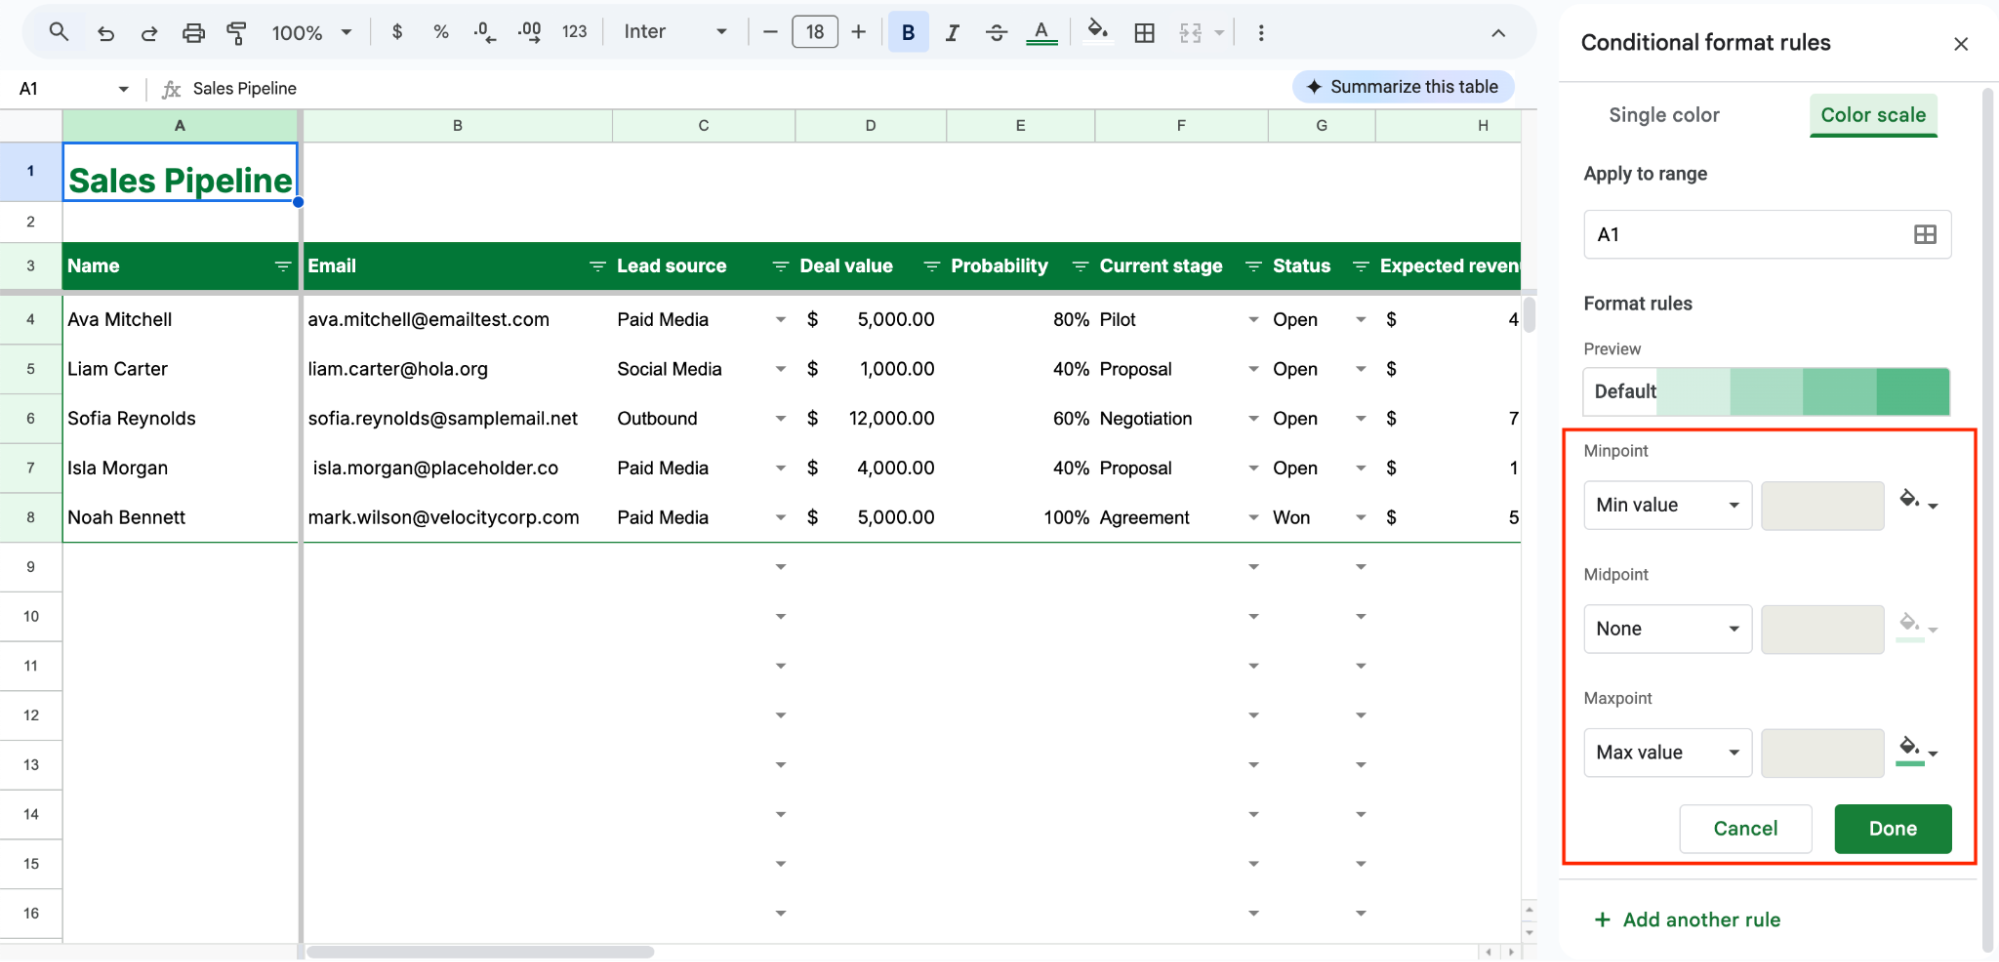Image resolution: width=1999 pixels, height=962 pixels.
Task: Click the Default color scale preview
Action: point(1765,391)
